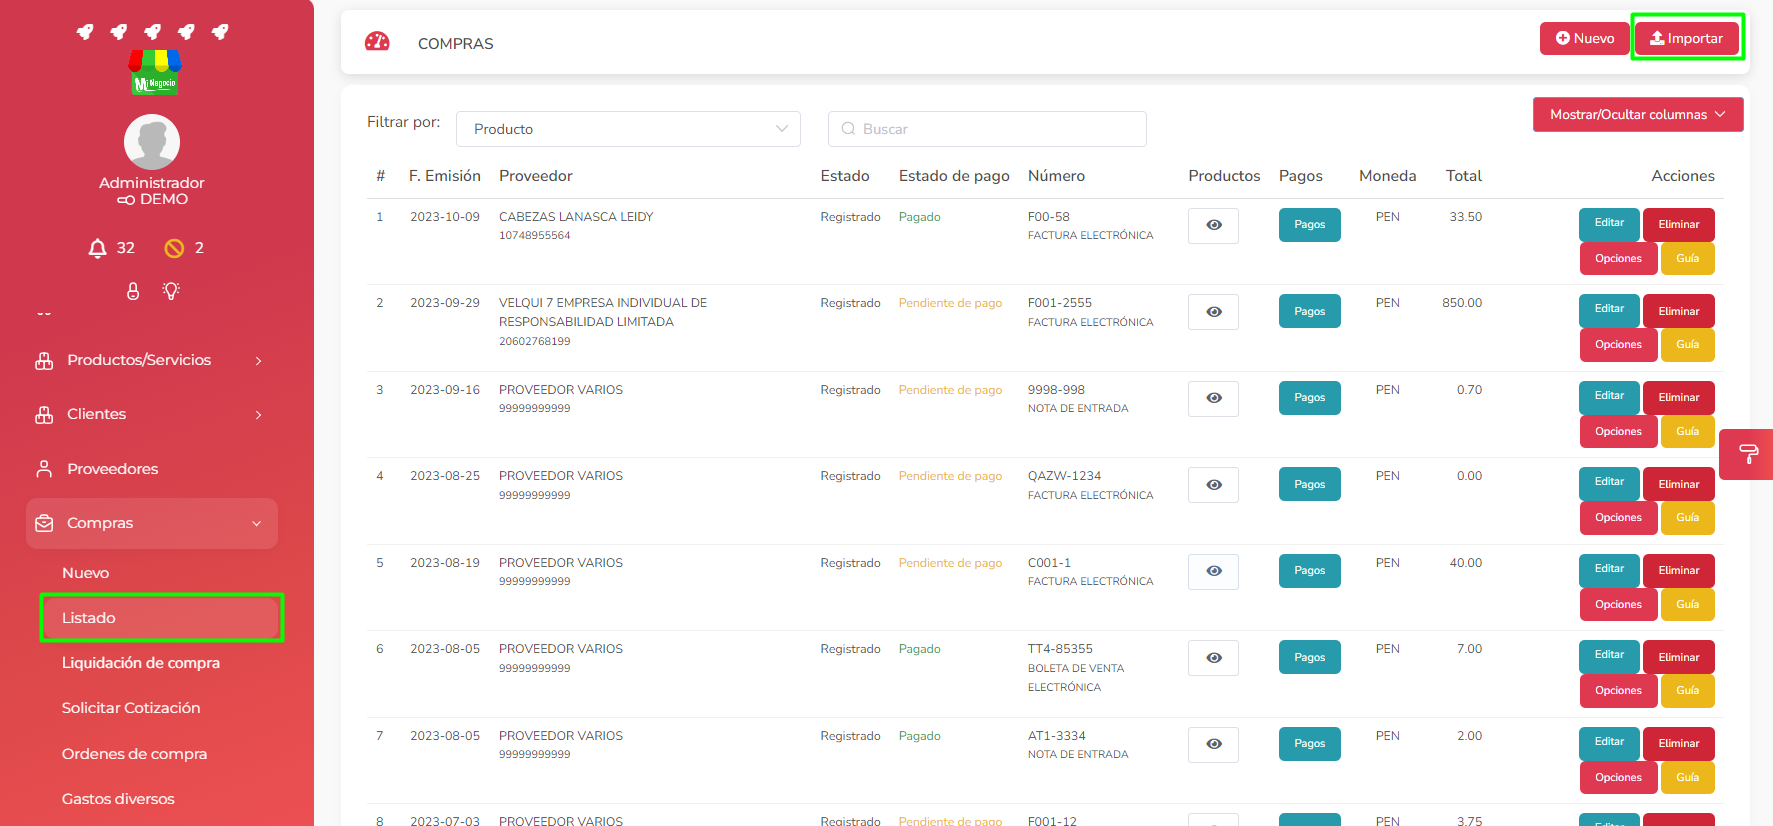
Task: Open the paint roller theme button
Action: 1748,454
